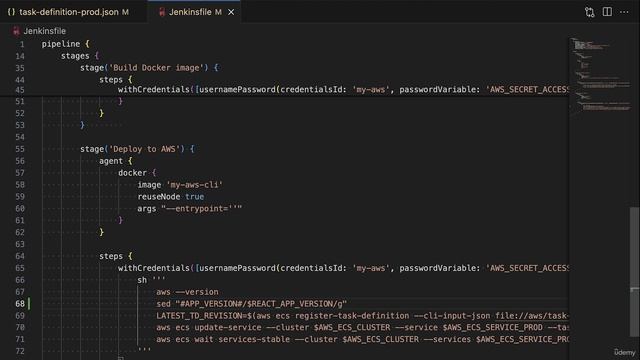Click withCredentials on line 65
The height and width of the screenshot is (360, 640).
154,268
